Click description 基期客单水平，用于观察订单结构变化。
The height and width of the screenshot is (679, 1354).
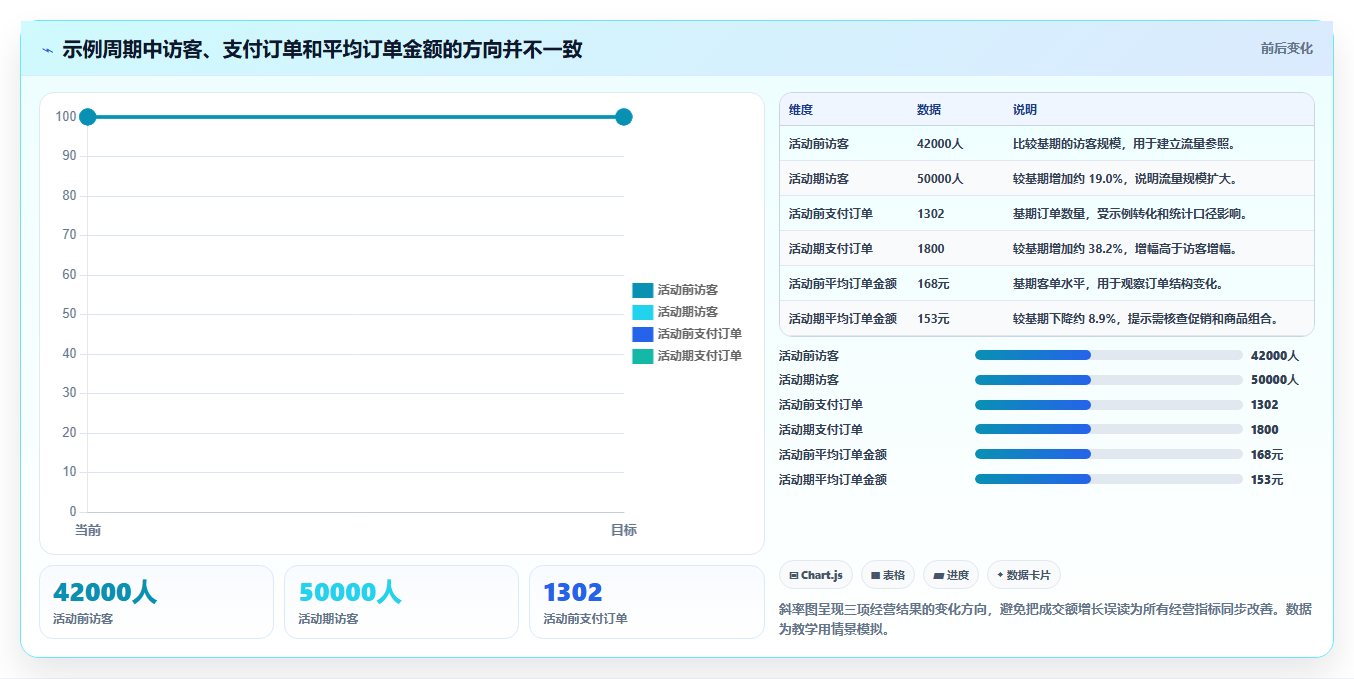pos(1118,284)
